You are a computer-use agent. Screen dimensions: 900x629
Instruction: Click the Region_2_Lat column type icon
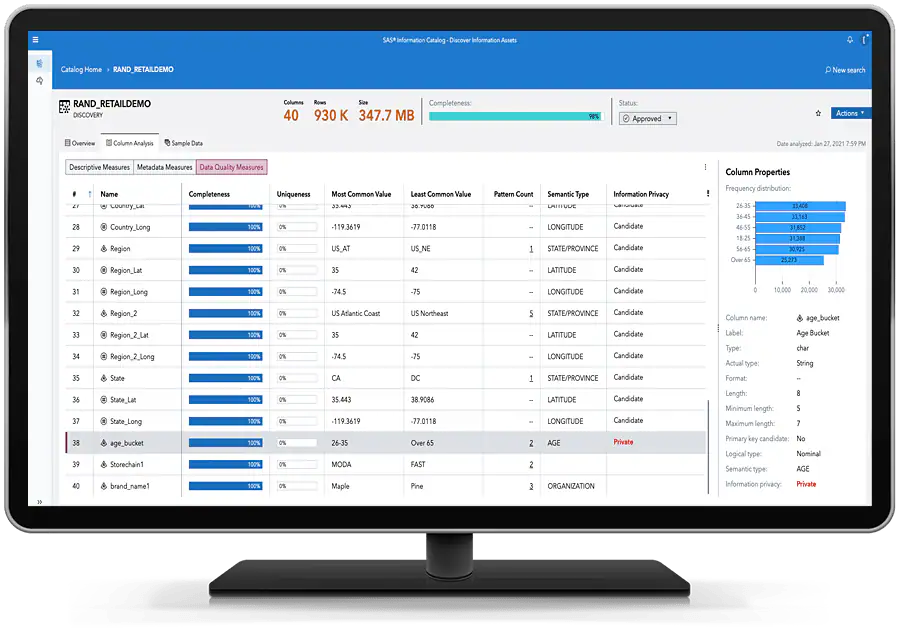click(104, 335)
